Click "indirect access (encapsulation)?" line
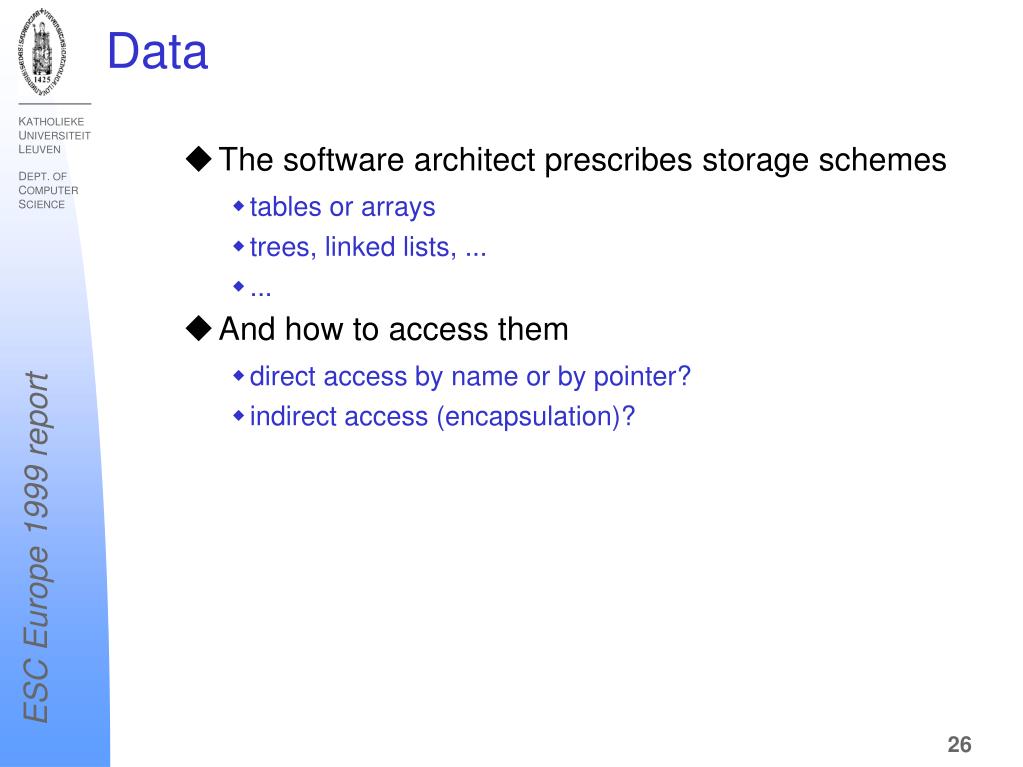This screenshot has height=767, width=1023. (442, 417)
